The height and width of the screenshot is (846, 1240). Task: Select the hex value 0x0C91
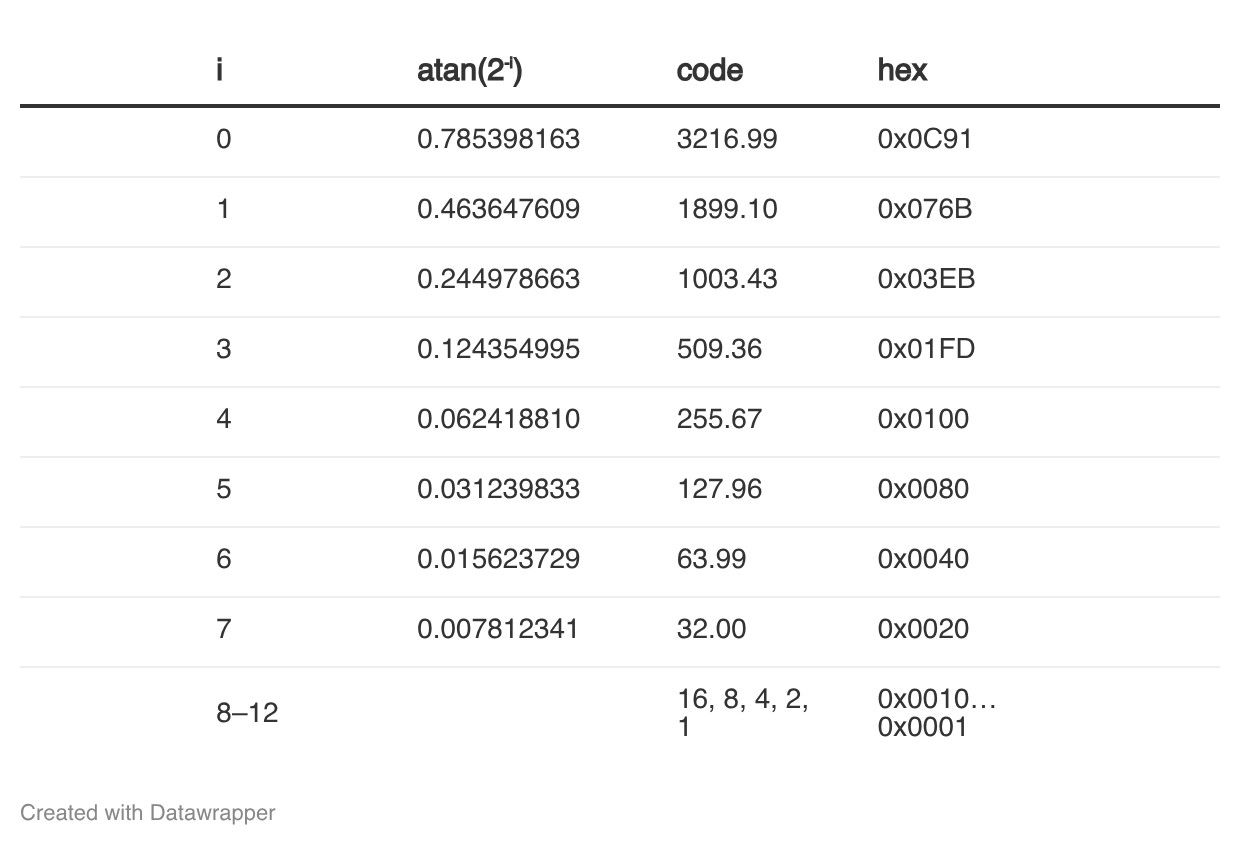[925, 139]
